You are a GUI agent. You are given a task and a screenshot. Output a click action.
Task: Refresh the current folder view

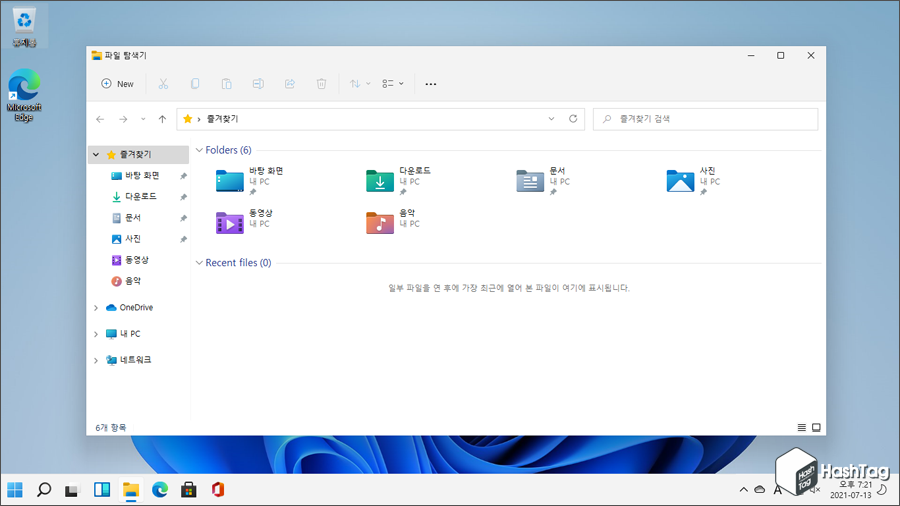(x=573, y=119)
